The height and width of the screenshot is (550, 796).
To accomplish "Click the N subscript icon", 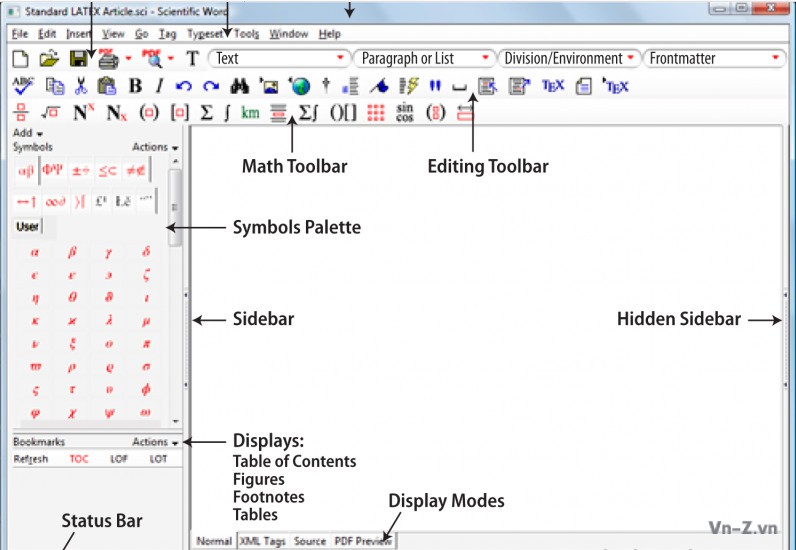I will (116, 113).
